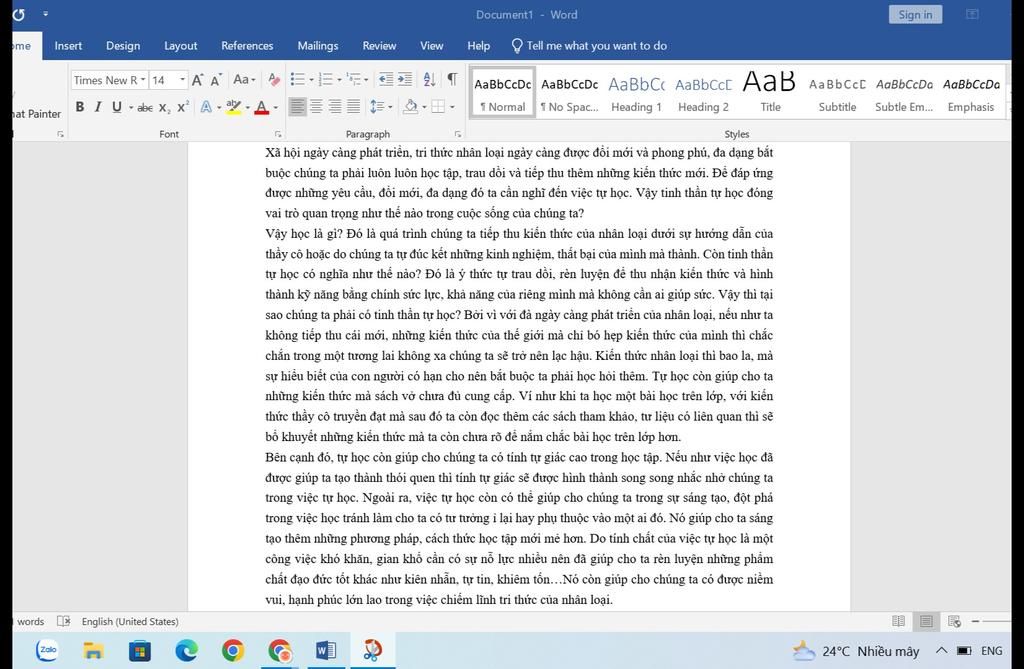
Task: Toggle Italic formatting
Action: click(98, 106)
